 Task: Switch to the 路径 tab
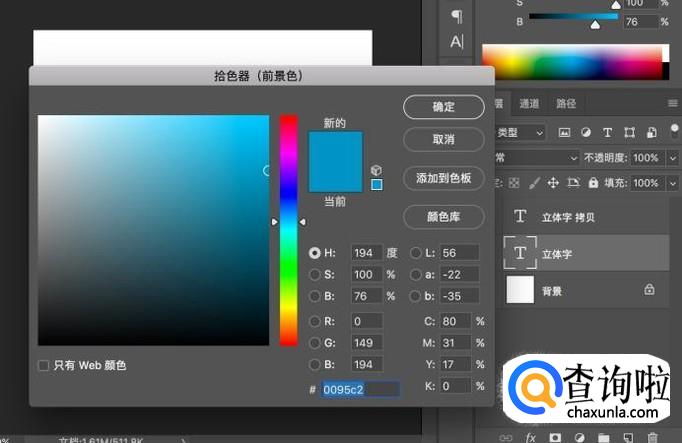pos(566,103)
